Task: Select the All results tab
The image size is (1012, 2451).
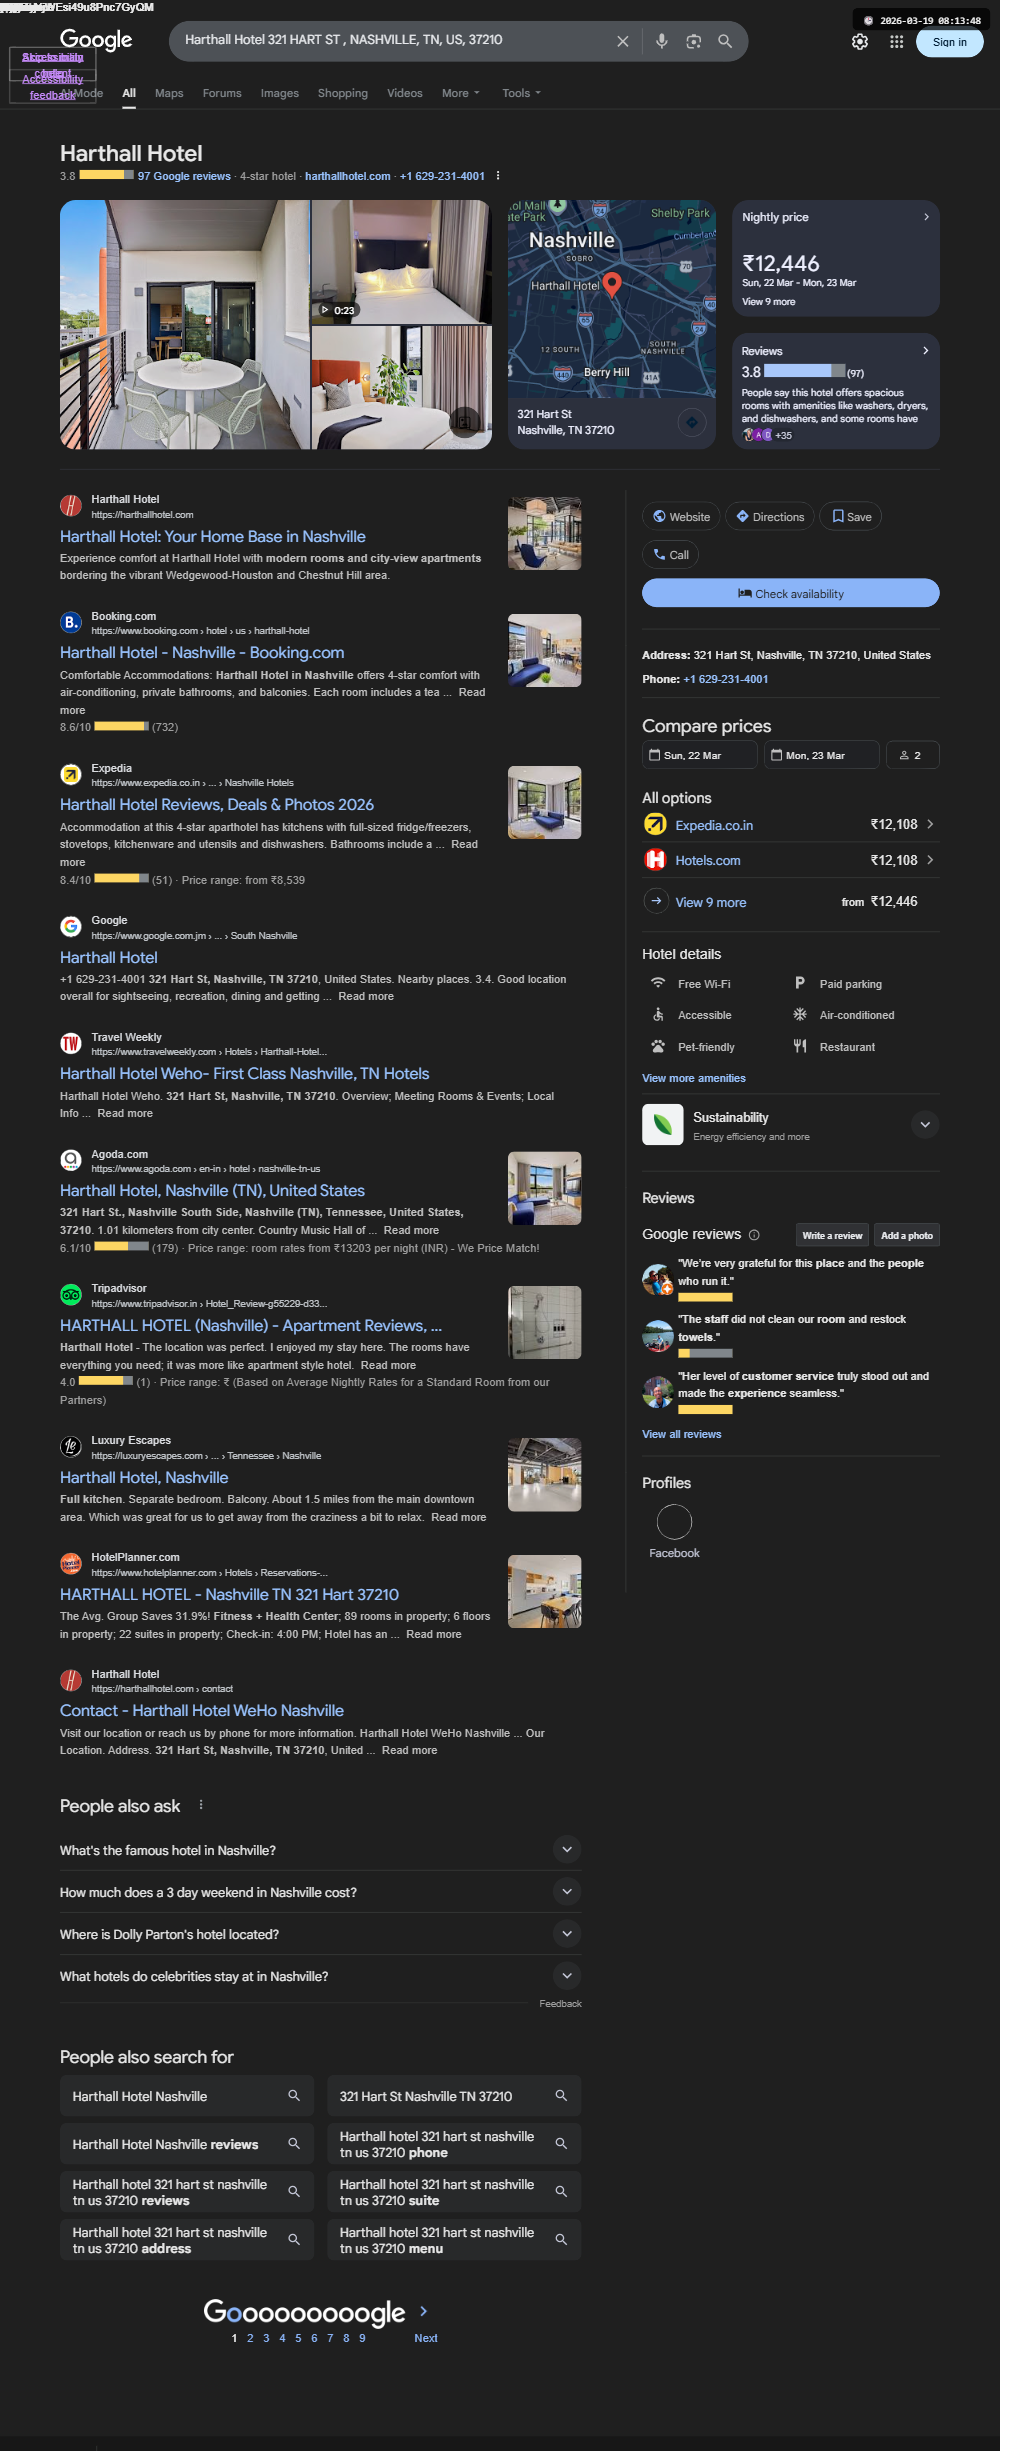Action: [x=129, y=93]
